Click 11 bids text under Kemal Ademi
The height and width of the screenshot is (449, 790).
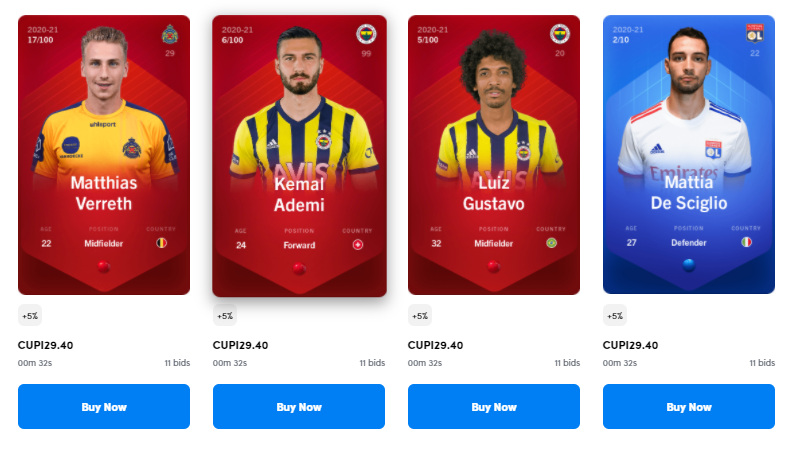tap(372, 363)
